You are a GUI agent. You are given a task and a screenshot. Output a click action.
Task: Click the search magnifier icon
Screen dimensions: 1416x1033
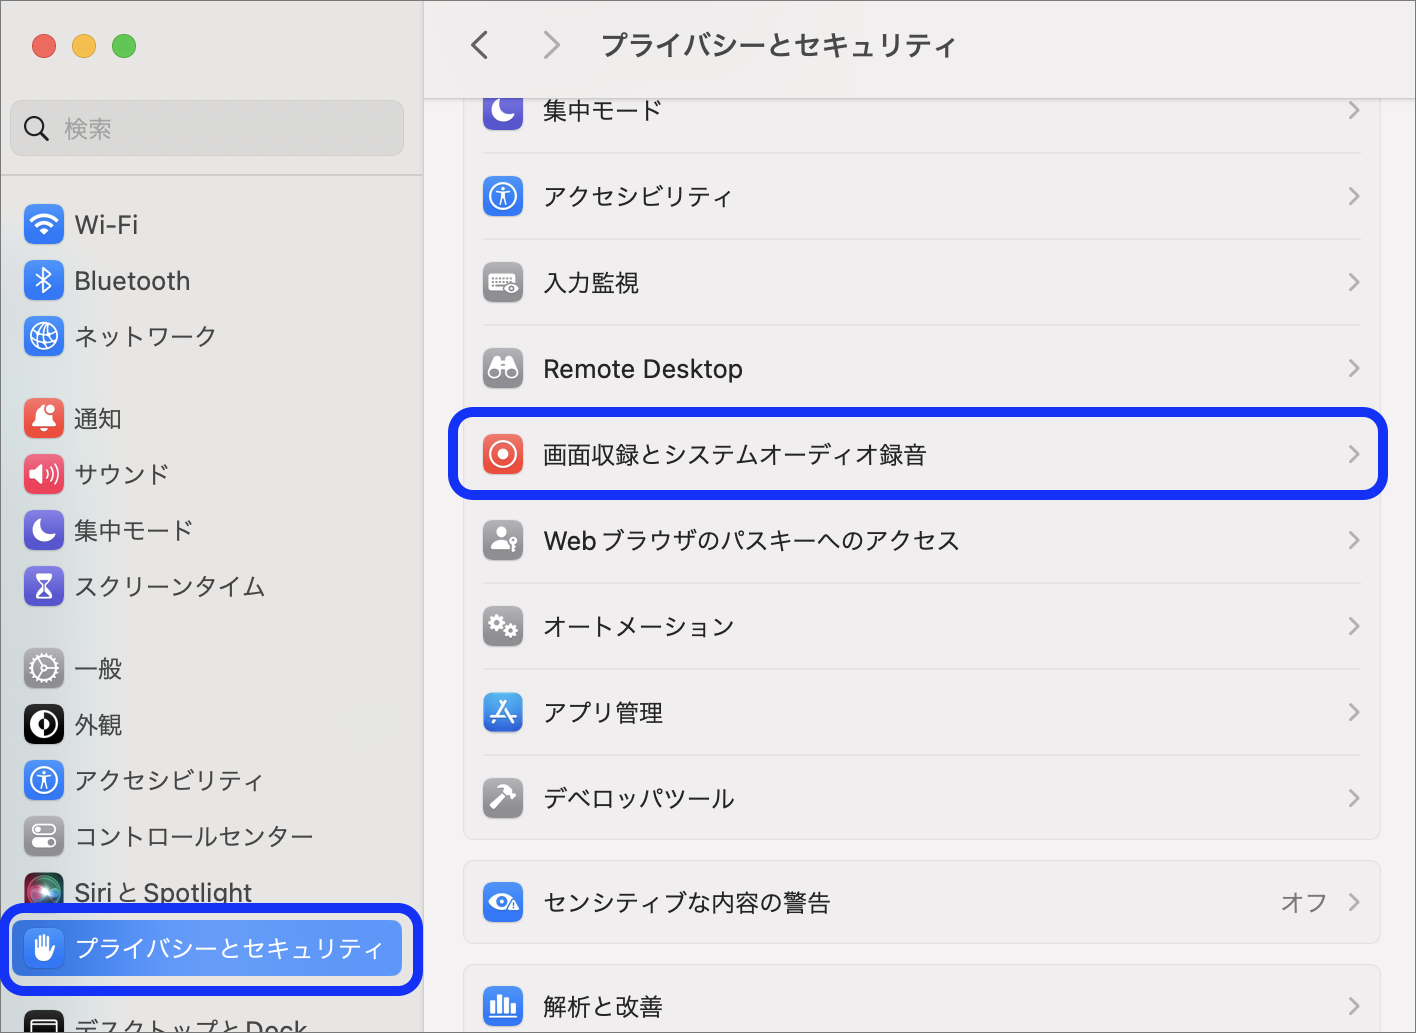[36, 129]
